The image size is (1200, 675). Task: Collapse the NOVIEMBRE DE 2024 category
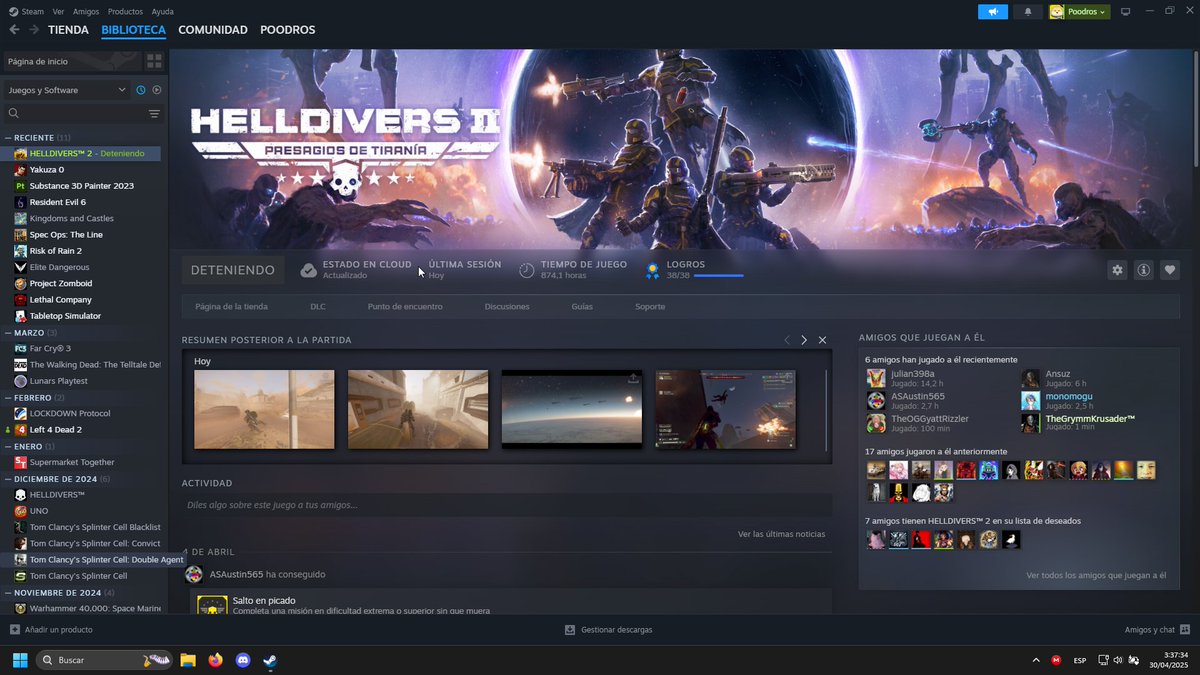8,593
